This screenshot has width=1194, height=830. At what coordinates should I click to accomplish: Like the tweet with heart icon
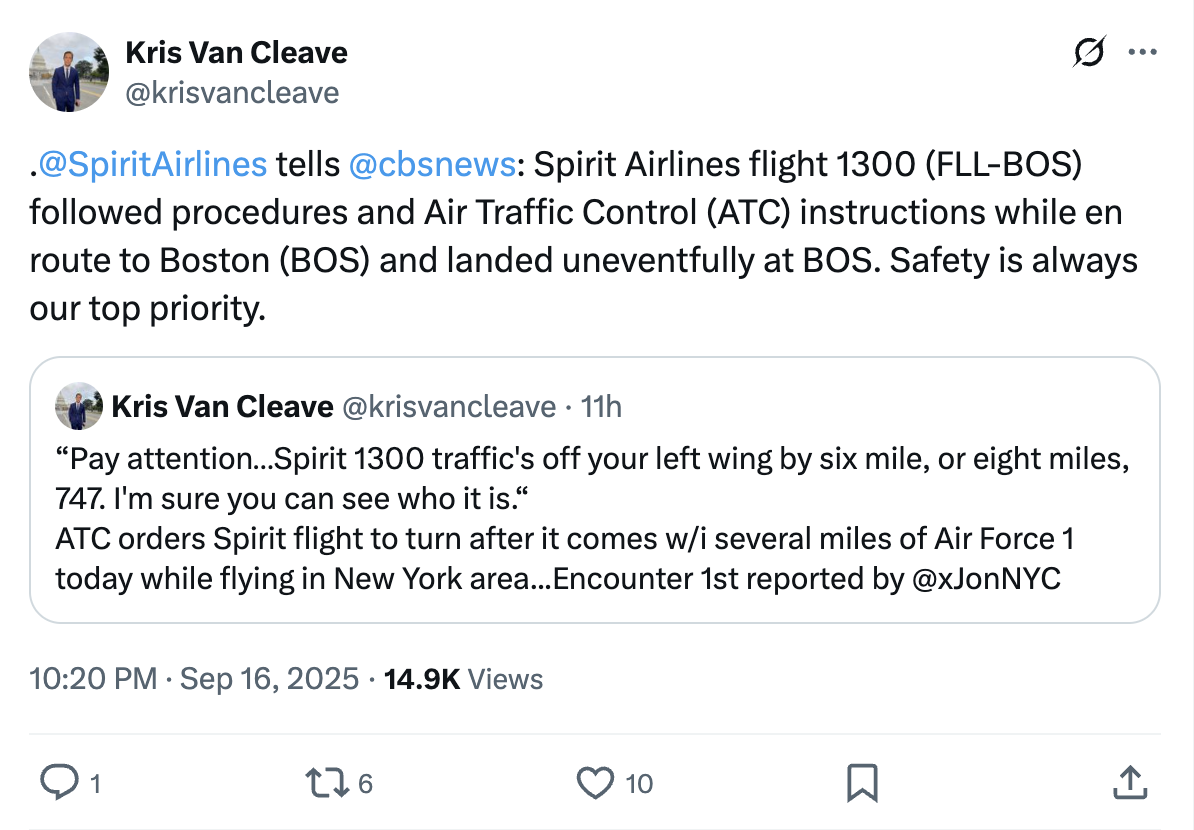coord(596,782)
